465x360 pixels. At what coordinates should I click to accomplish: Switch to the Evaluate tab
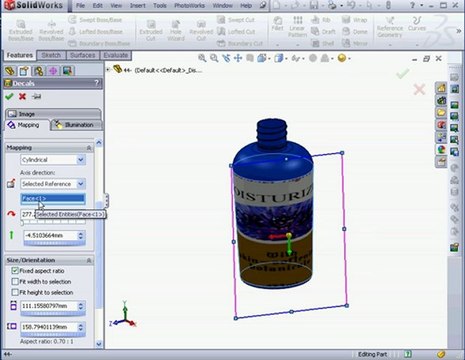pyautogui.click(x=115, y=55)
